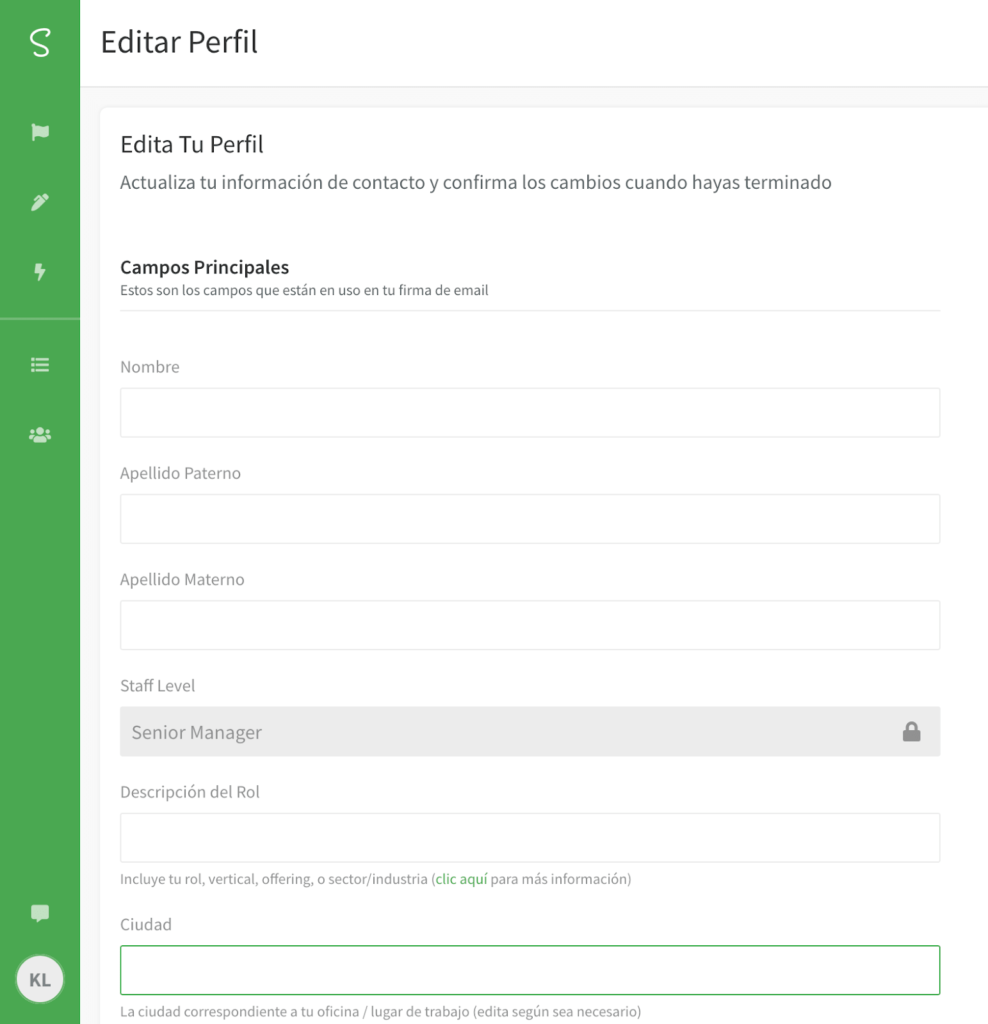This screenshot has width=988, height=1024.
Task: Open the lightning bolt icon in sidebar
Action: (40, 272)
